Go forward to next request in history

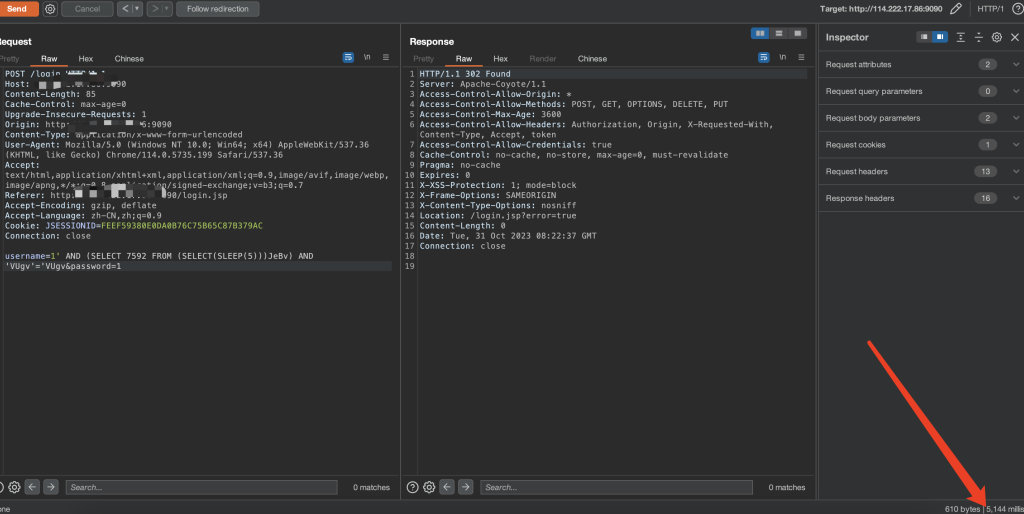(x=155, y=9)
